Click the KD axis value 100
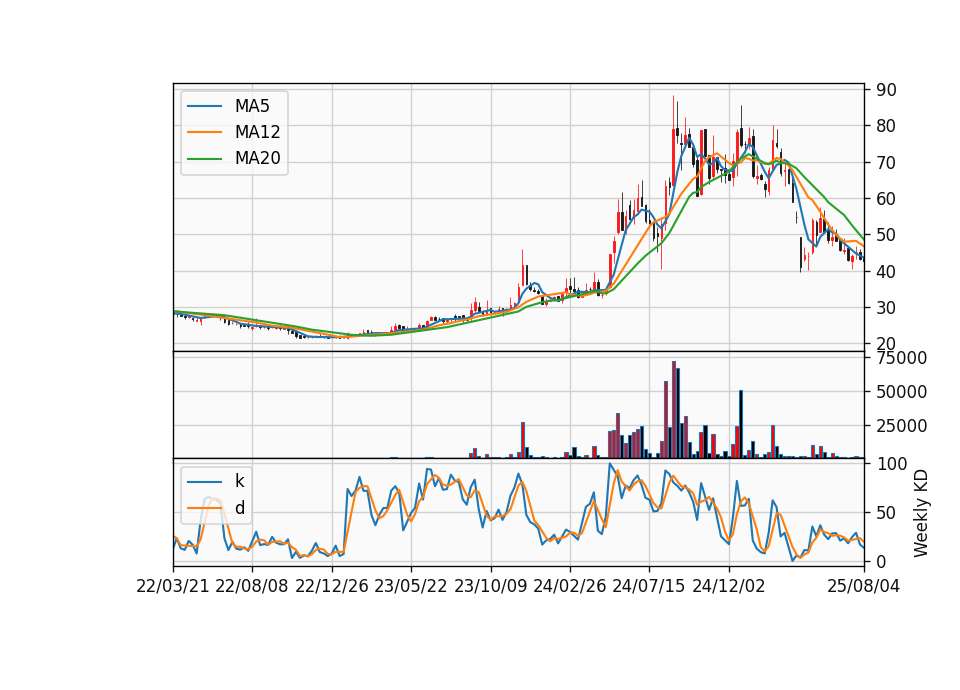Screen dimensions: 960x690 [x=891, y=464]
